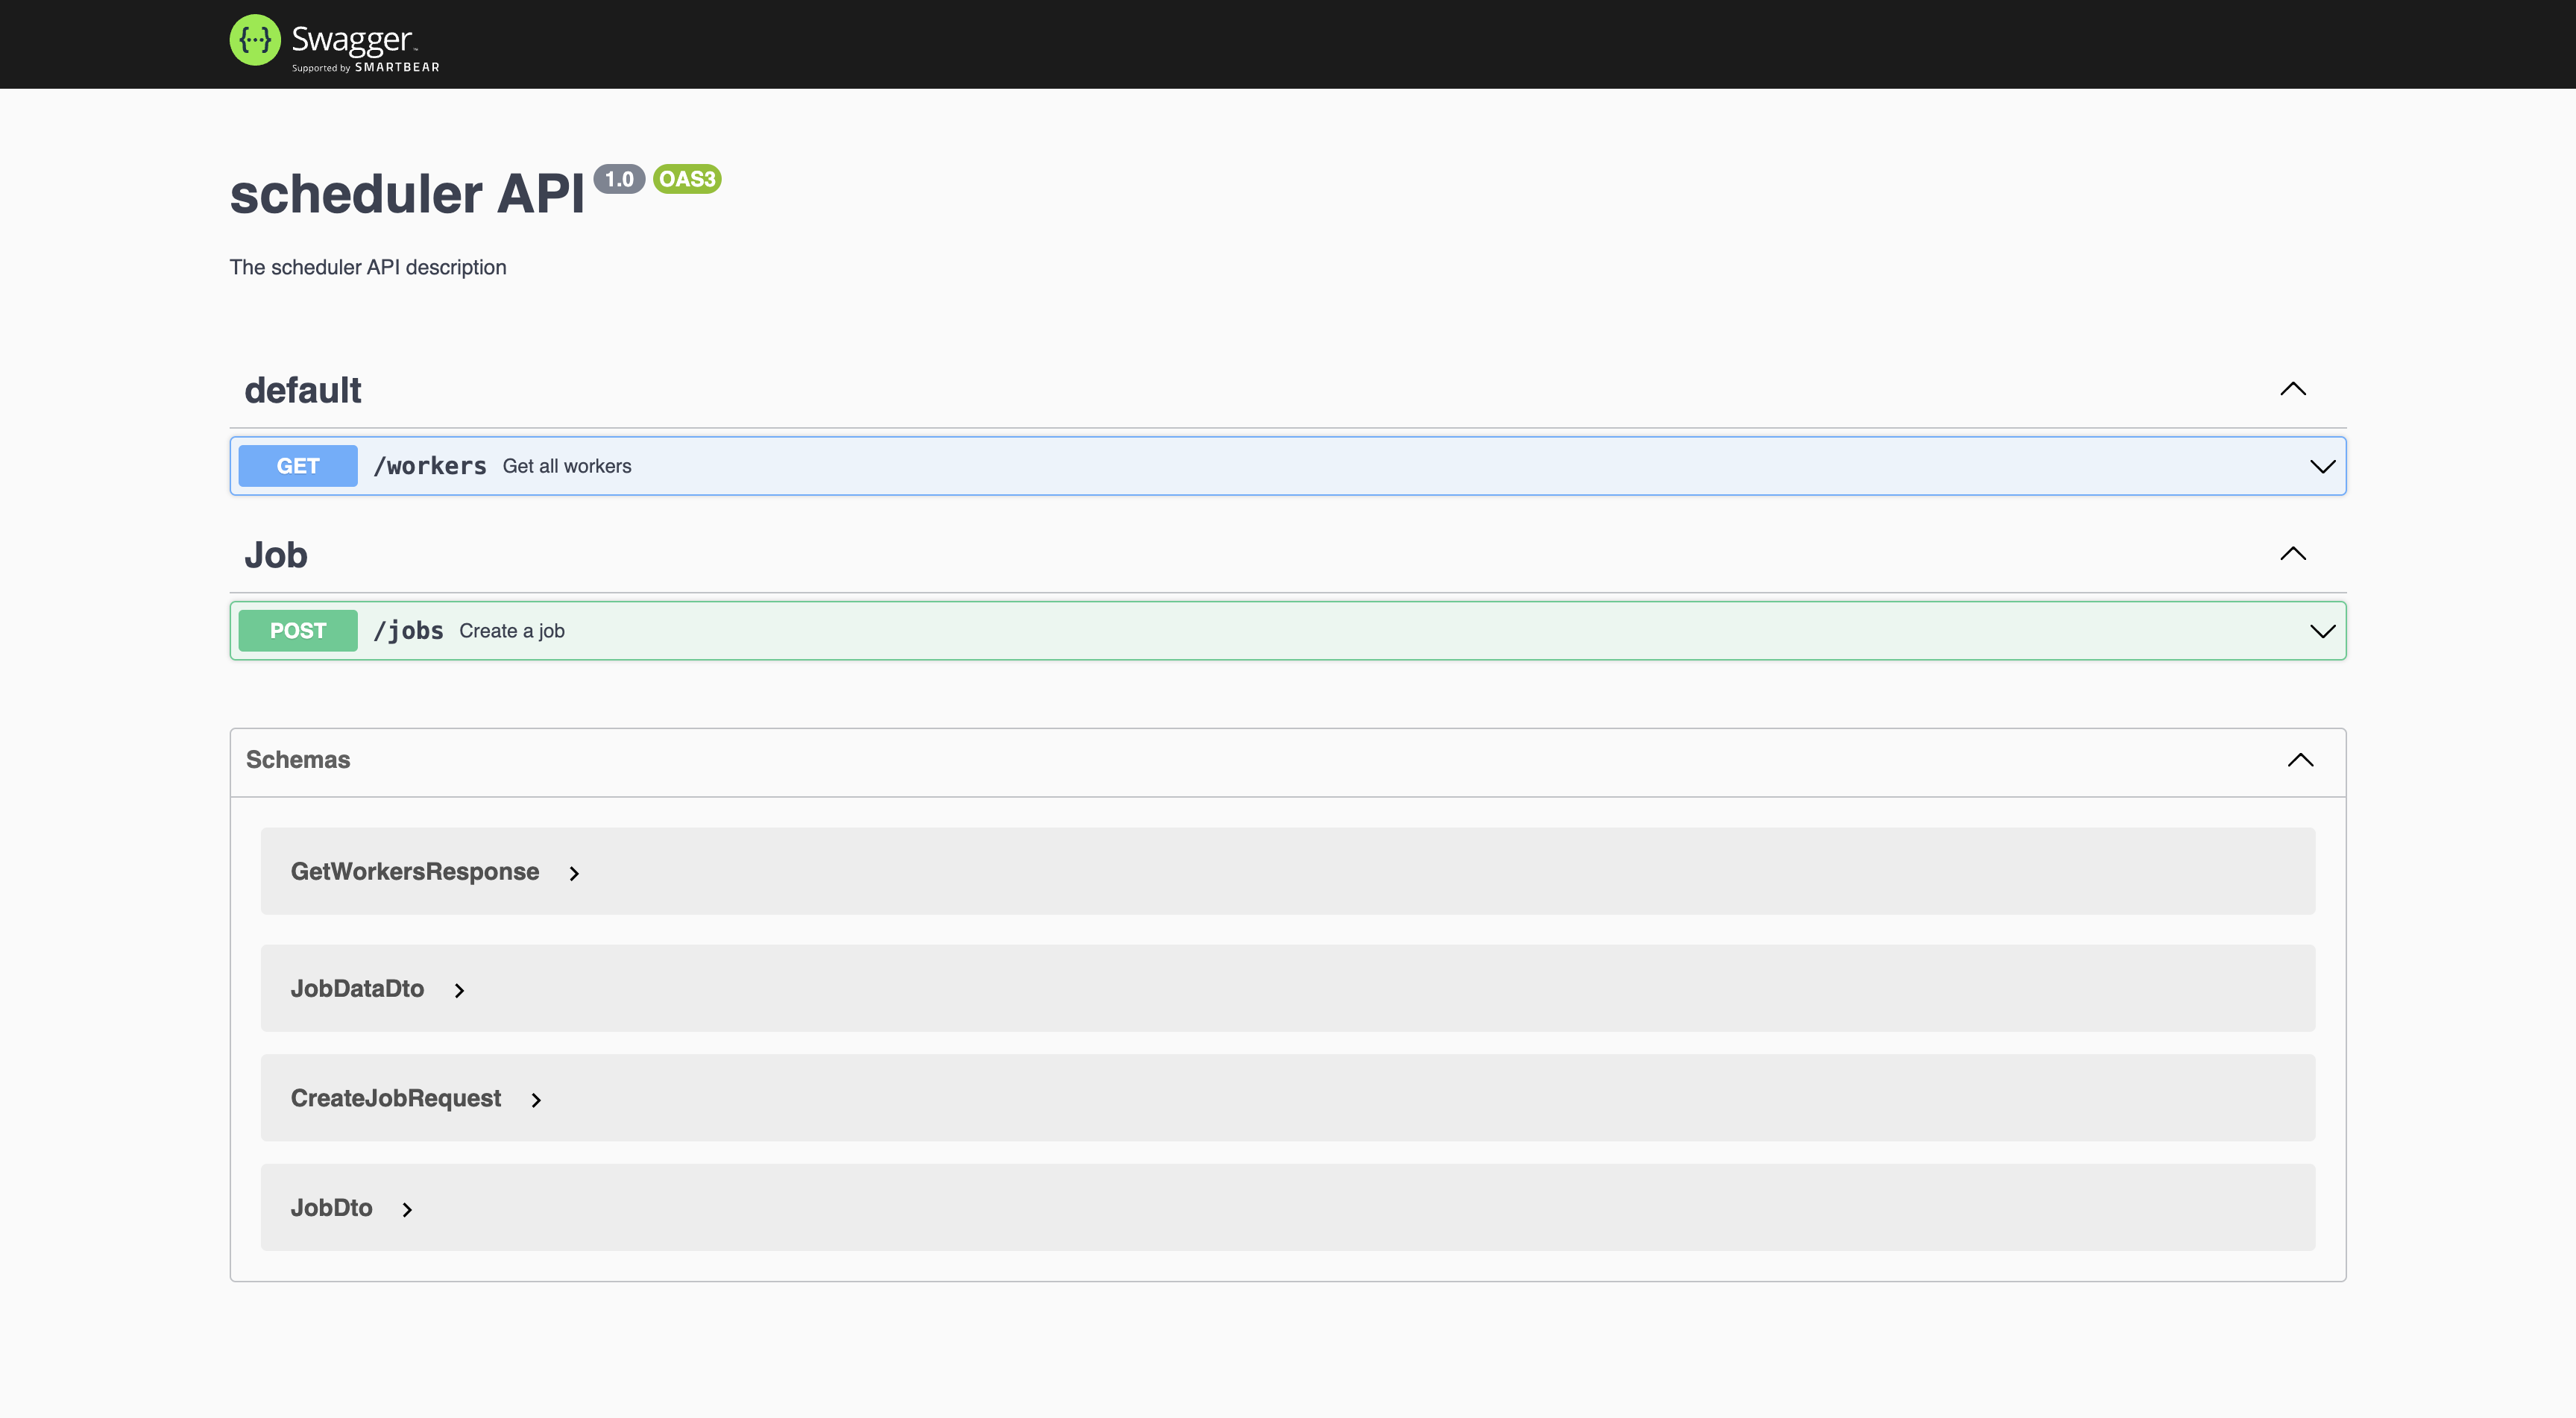Expand the POST /jobs operation chevron
This screenshot has height=1418, width=2576.
point(2322,631)
